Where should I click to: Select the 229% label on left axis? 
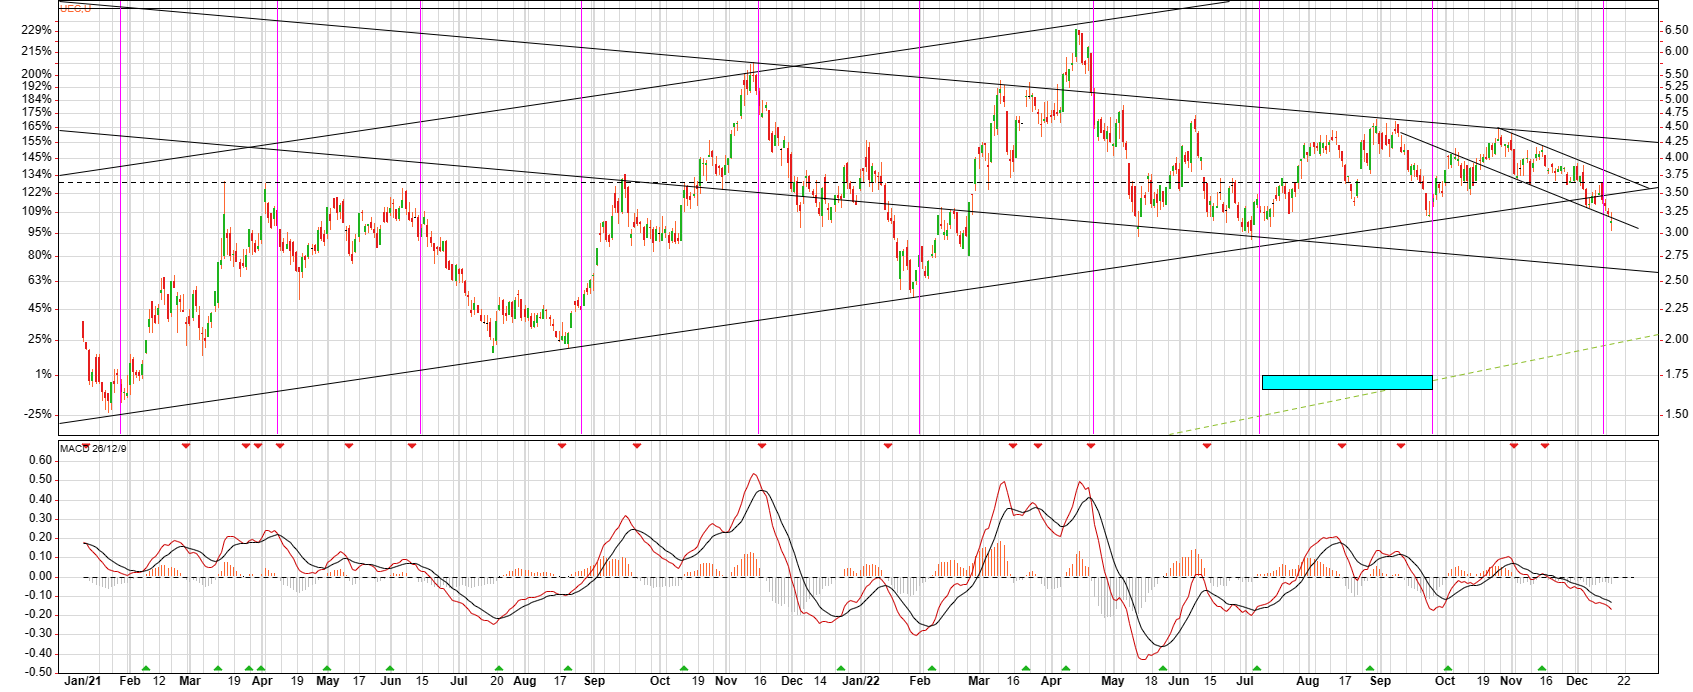(x=36, y=31)
